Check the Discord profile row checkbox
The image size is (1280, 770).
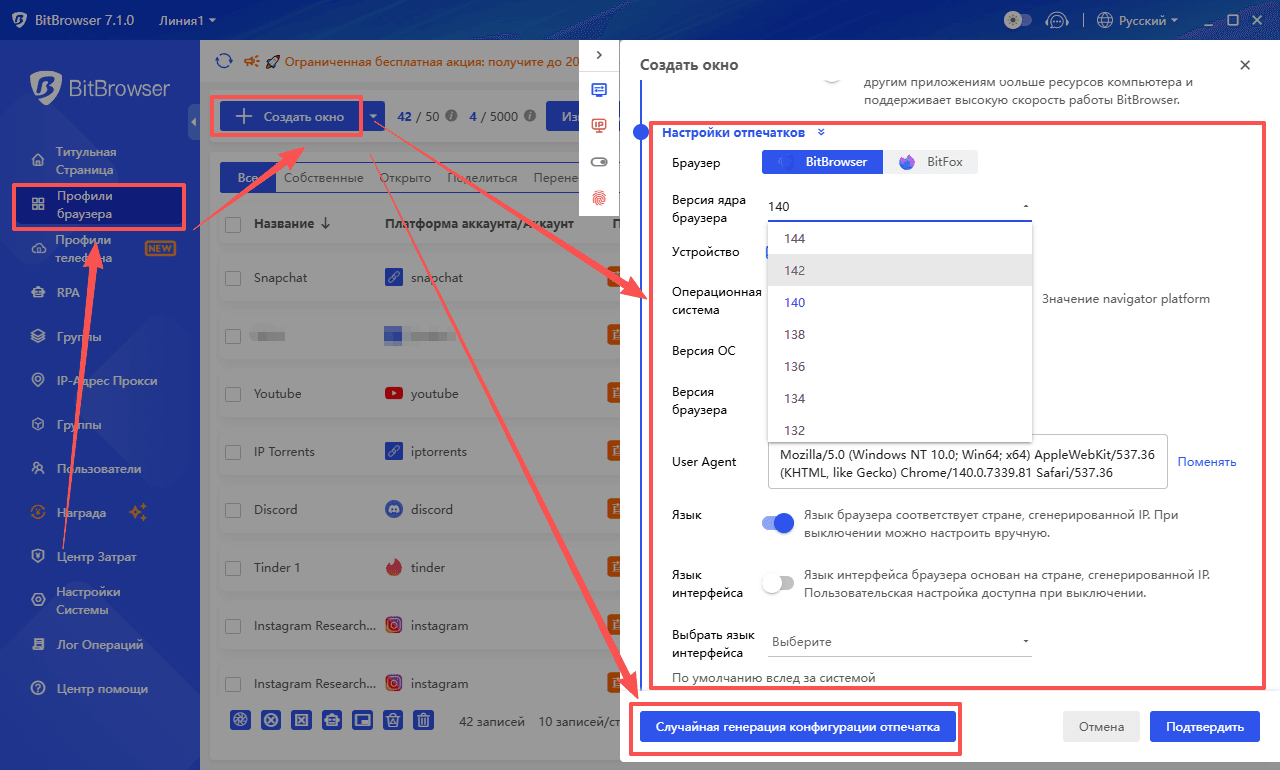coord(233,510)
